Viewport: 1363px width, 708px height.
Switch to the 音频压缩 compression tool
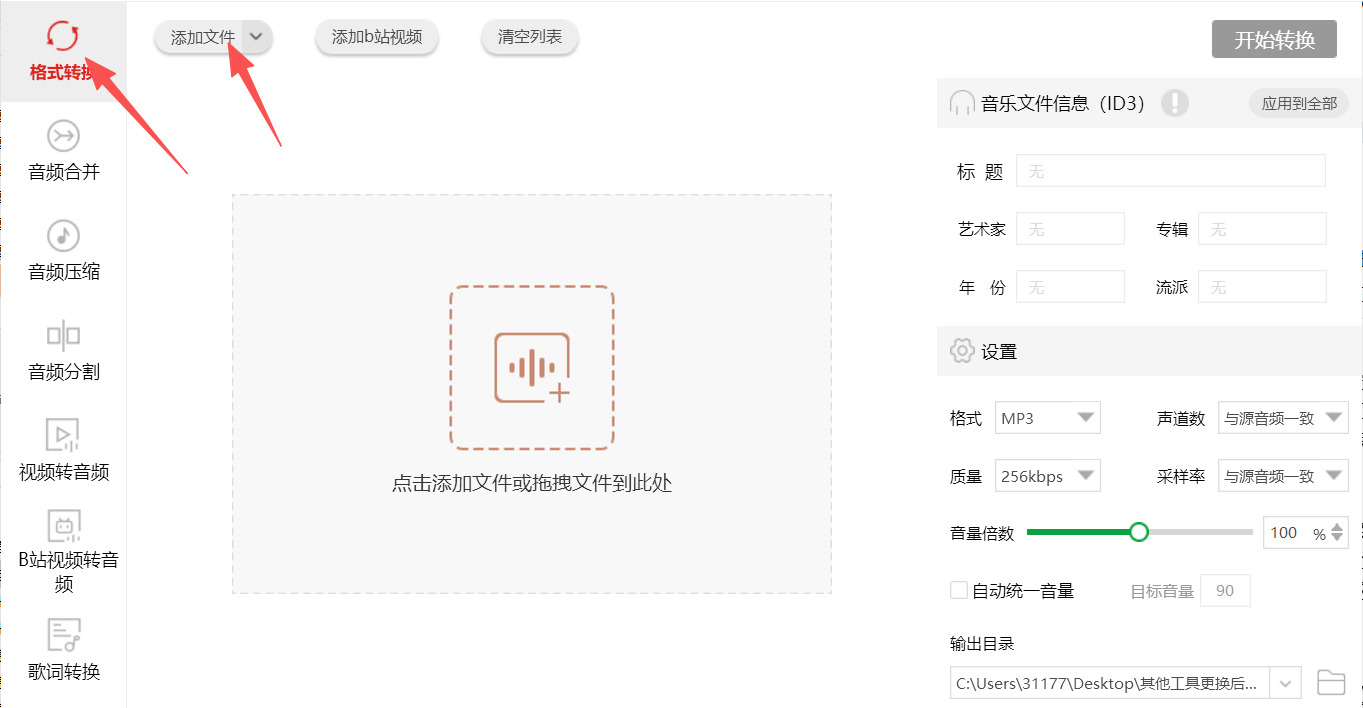pos(63,250)
